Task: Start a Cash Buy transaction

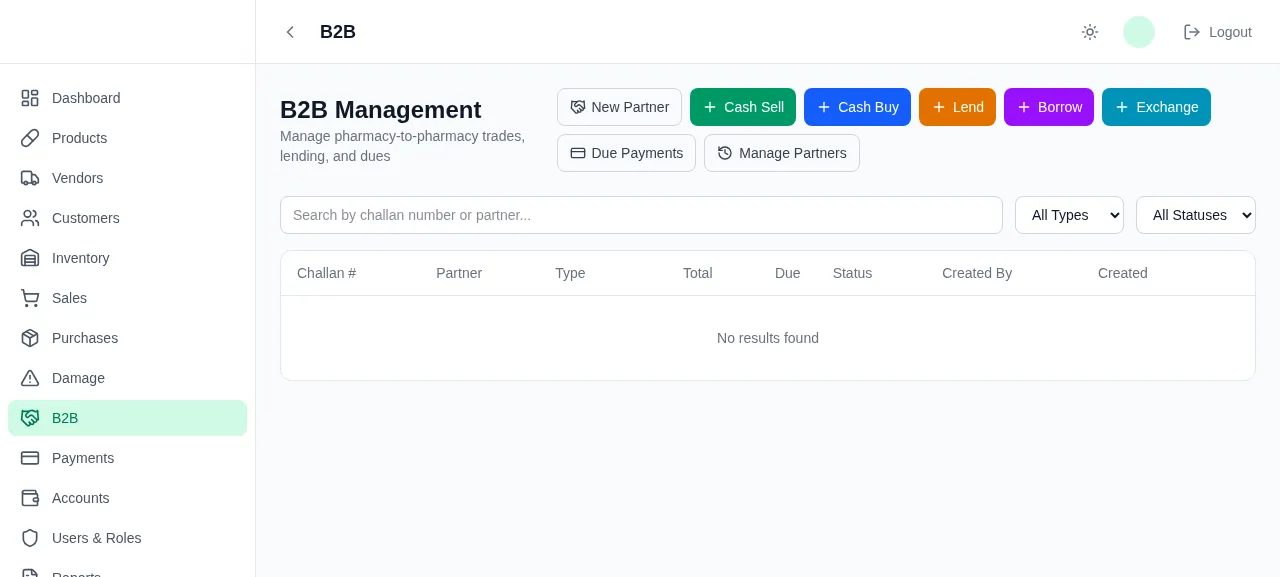Action: click(x=857, y=107)
